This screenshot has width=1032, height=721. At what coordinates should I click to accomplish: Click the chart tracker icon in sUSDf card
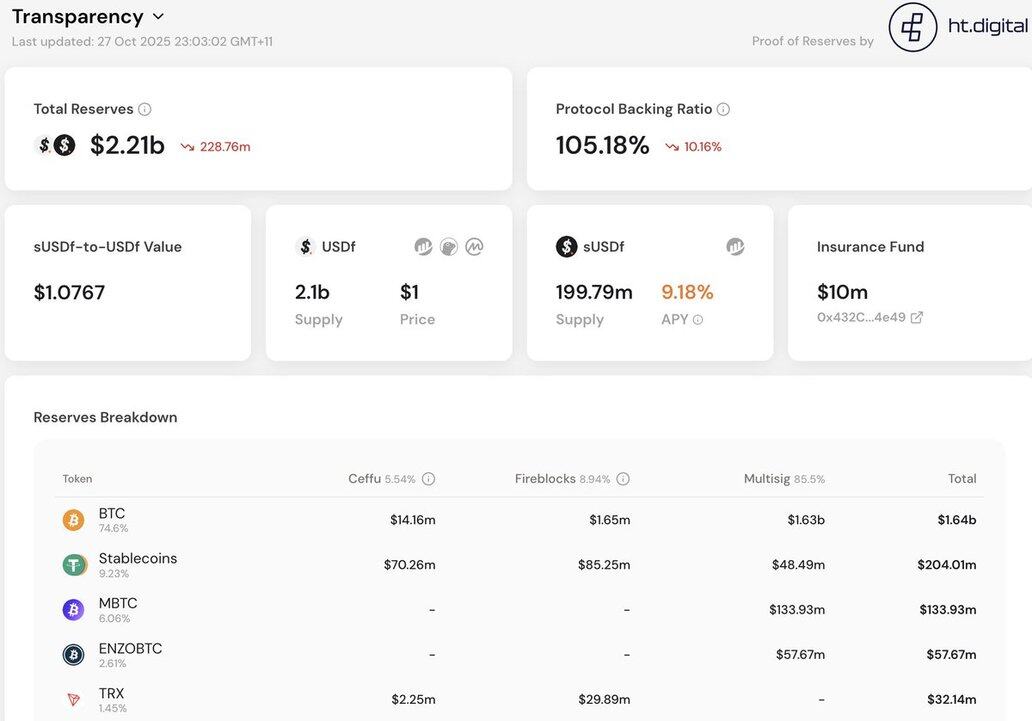tap(735, 247)
